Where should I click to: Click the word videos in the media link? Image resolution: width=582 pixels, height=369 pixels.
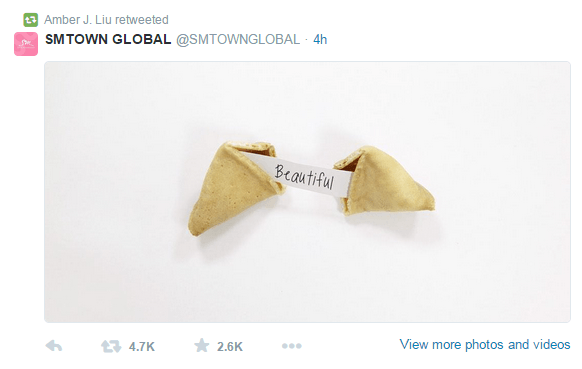(x=552, y=344)
